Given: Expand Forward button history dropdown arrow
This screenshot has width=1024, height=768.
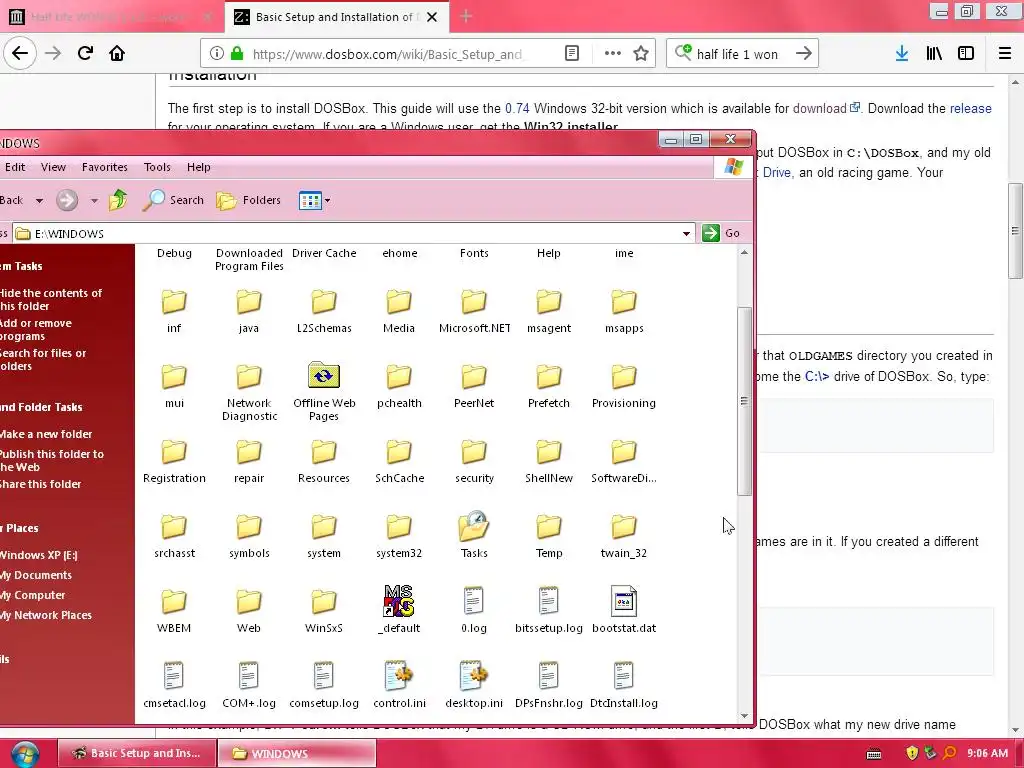Looking at the screenshot, I should pyautogui.click(x=95, y=200).
